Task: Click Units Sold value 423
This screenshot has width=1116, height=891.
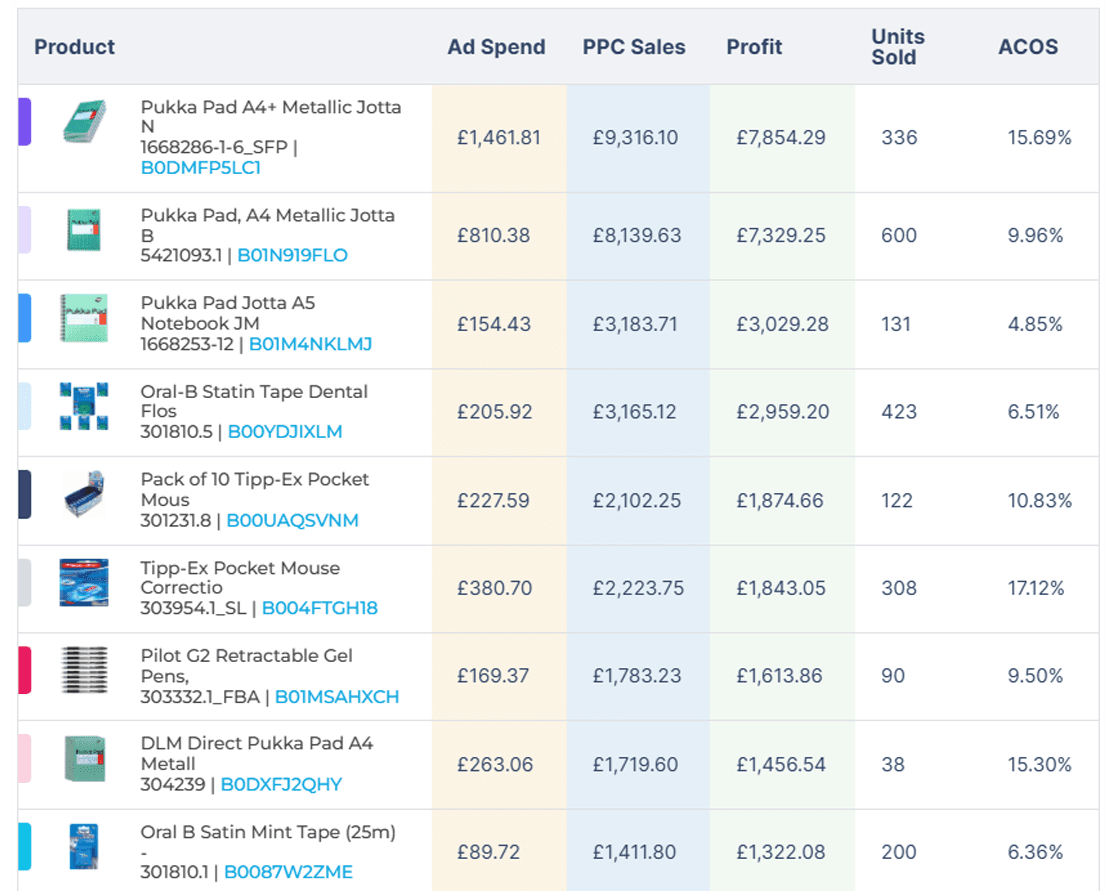Action: (x=899, y=412)
